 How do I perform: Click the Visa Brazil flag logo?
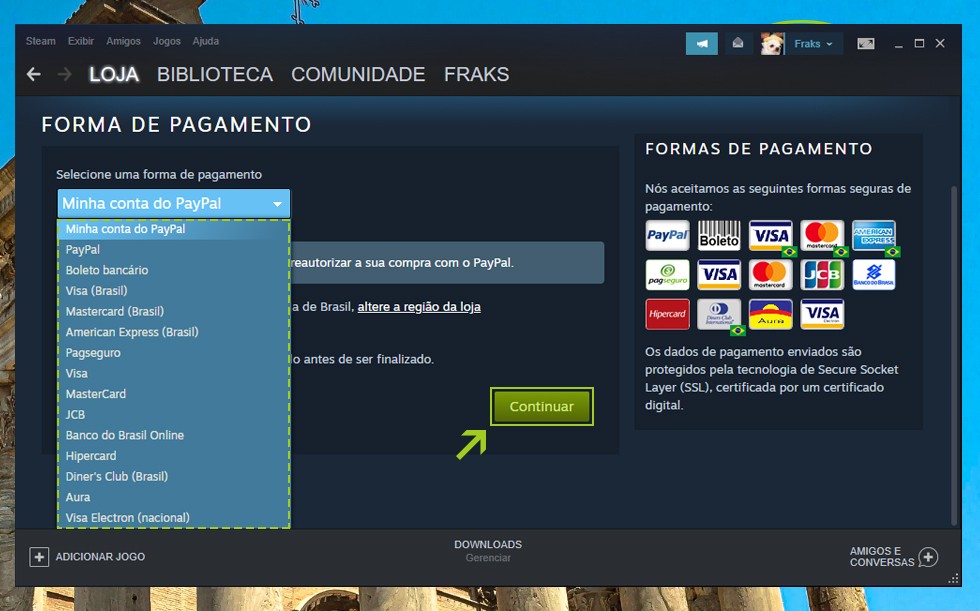(771, 236)
